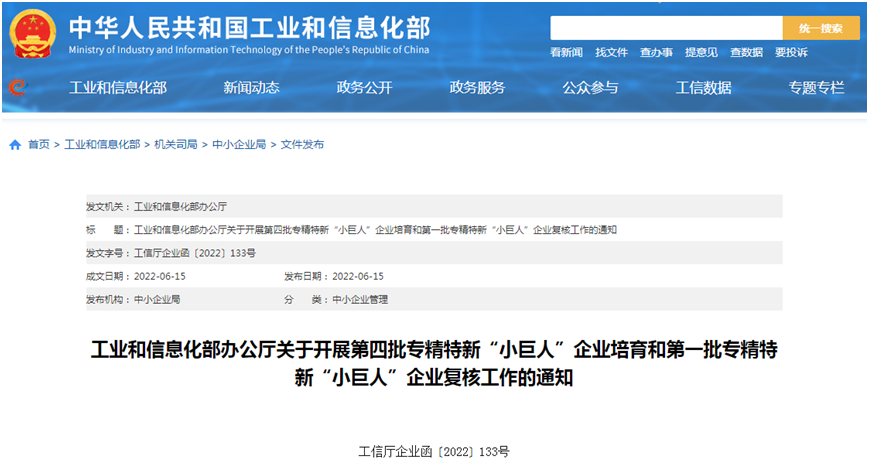Go to 中小企业局 in breadcrumb
The height and width of the screenshot is (475, 869).
coord(239,145)
